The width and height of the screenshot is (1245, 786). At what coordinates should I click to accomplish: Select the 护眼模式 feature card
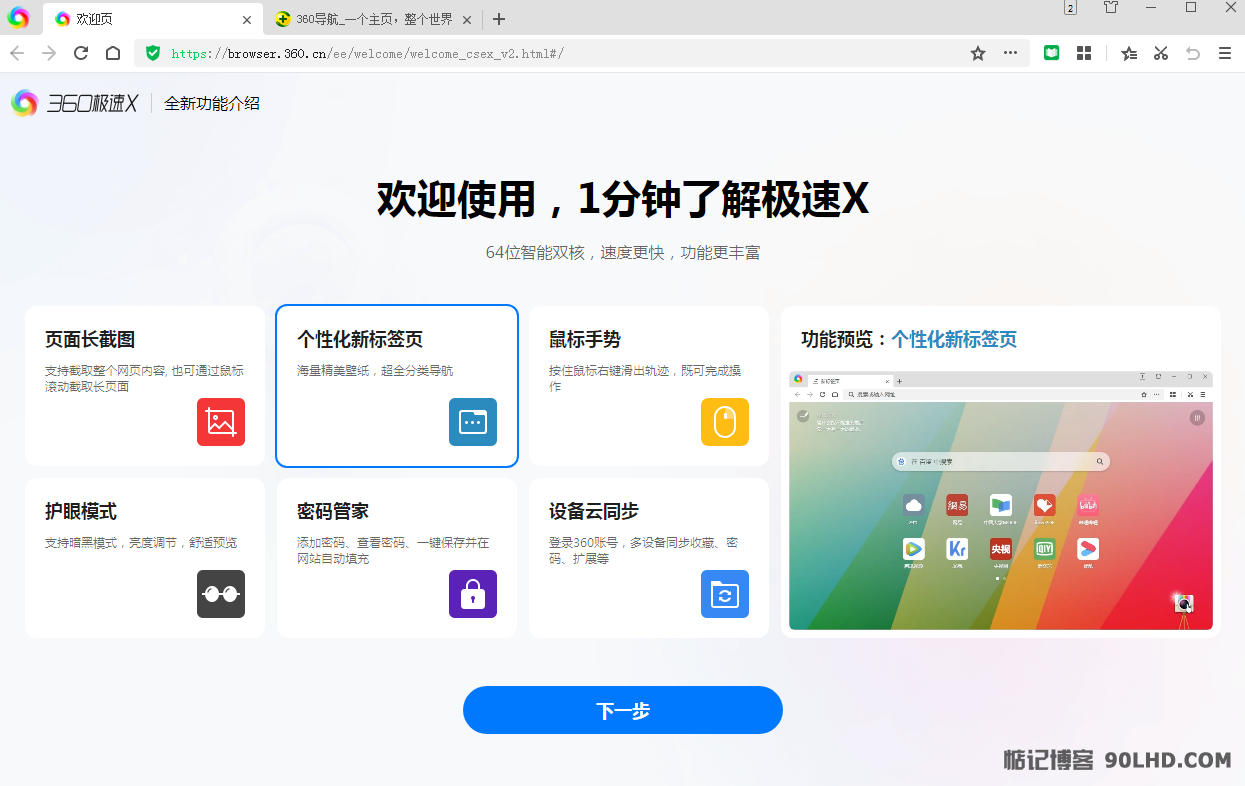[x=145, y=558]
